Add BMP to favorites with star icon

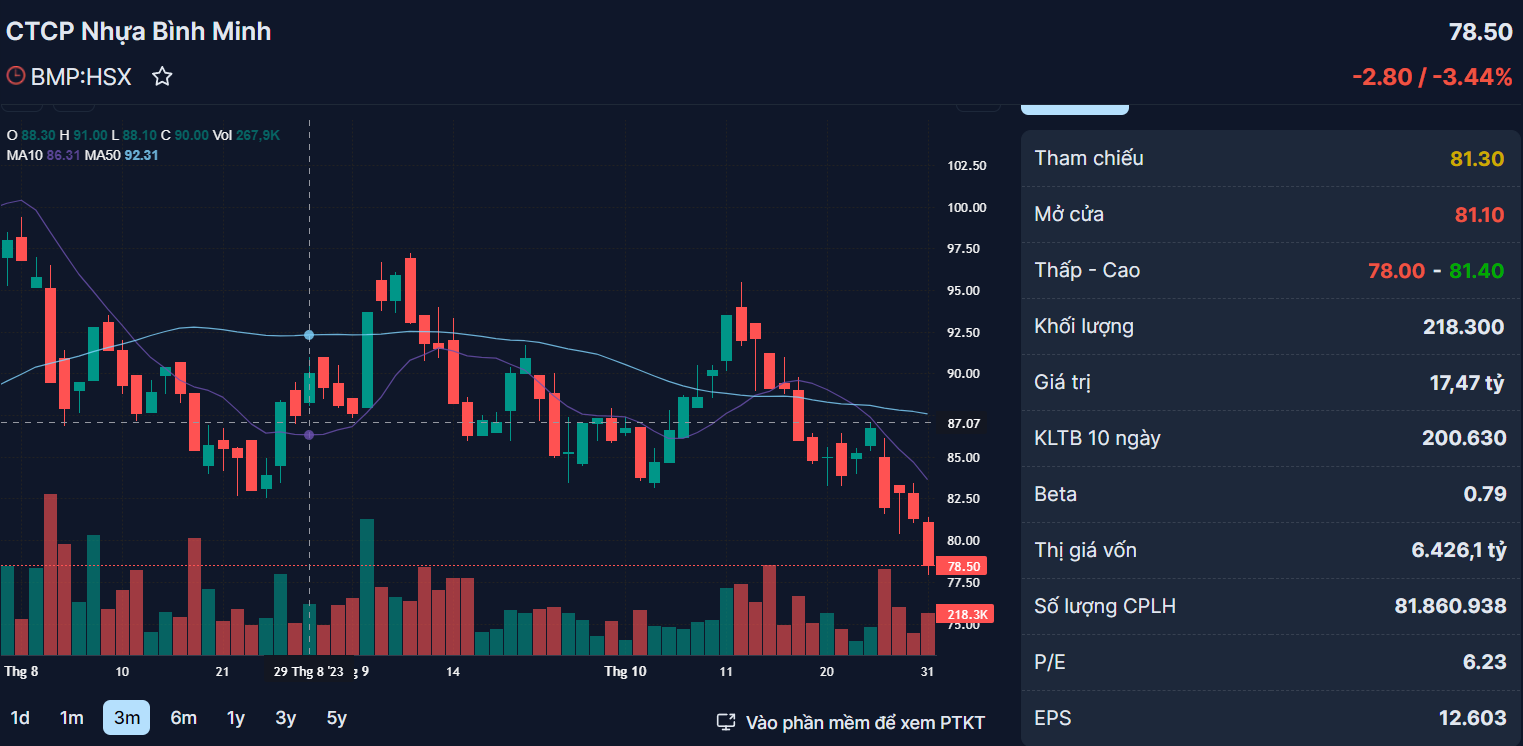162,76
